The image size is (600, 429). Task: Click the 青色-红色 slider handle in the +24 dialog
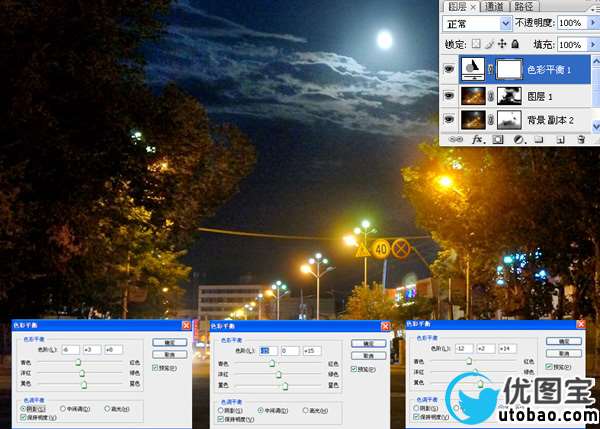click(x=469, y=360)
